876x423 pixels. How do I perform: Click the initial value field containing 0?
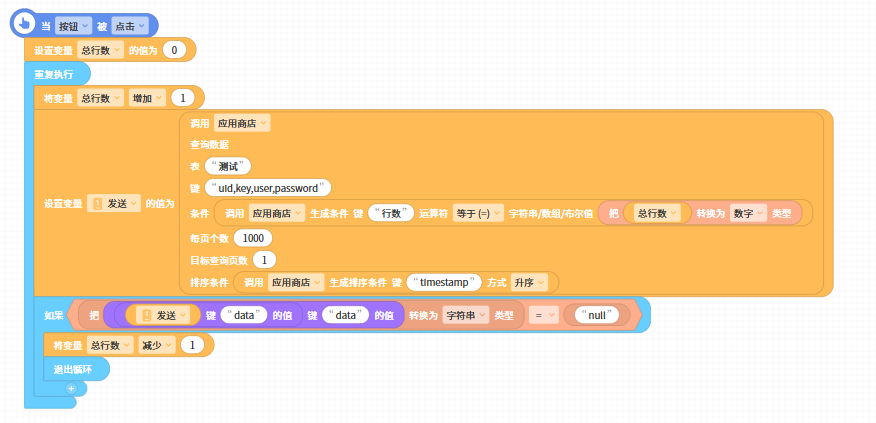(x=174, y=50)
